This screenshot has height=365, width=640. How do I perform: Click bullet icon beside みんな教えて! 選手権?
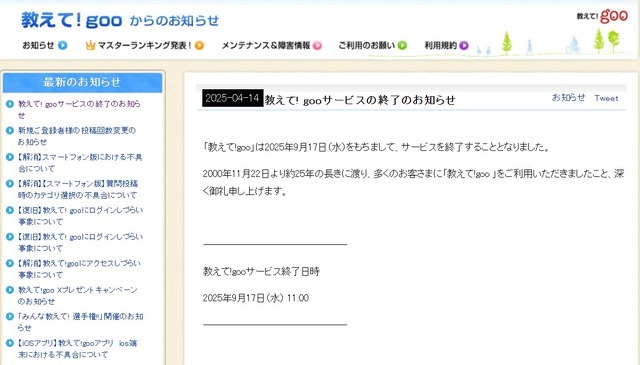10,316
